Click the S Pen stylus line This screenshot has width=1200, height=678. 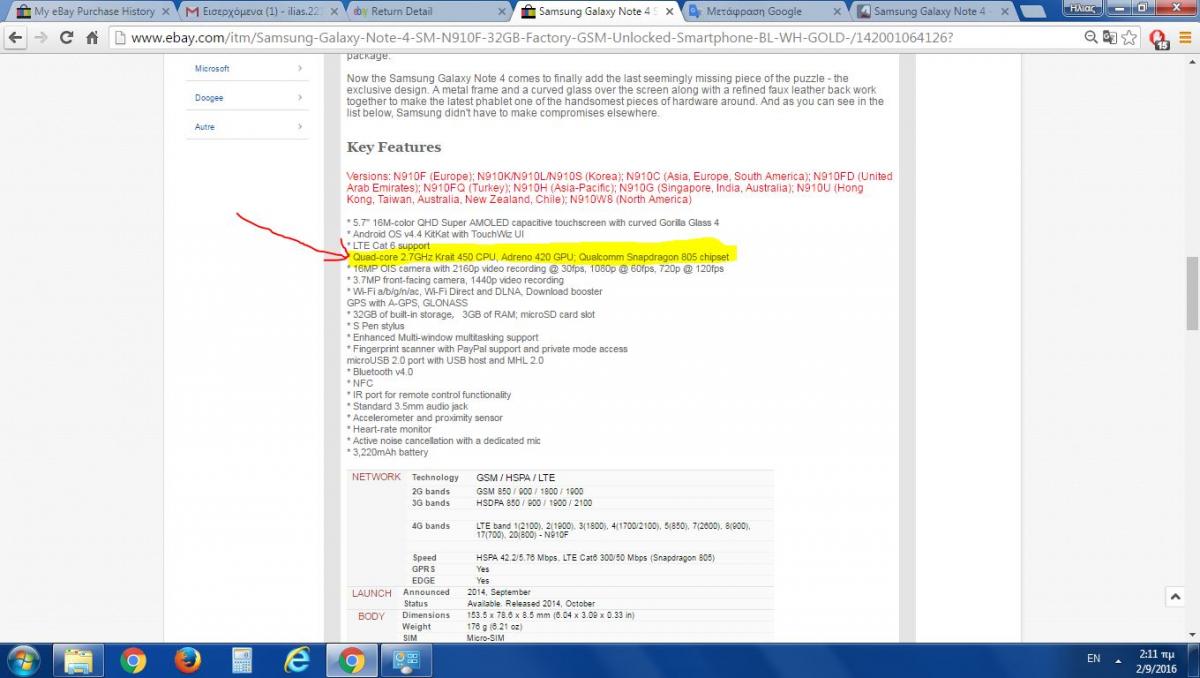[x=376, y=326]
